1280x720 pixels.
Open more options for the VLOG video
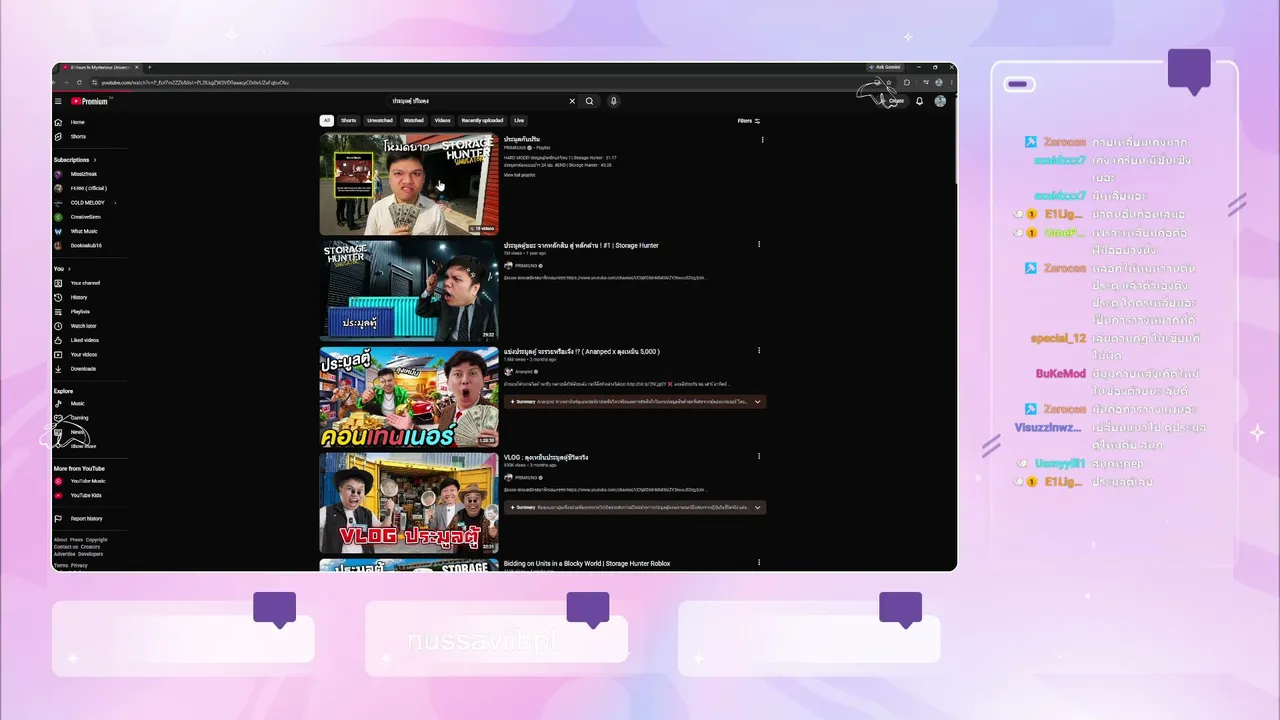pos(759,458)
